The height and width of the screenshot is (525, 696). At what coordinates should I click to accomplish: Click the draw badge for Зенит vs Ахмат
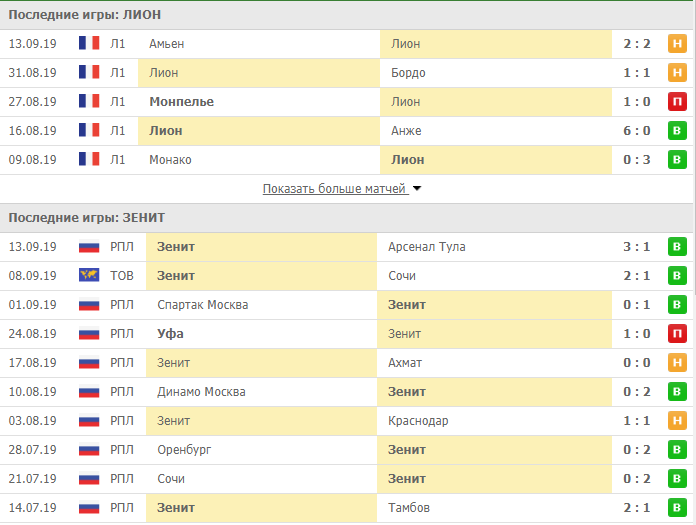[677, 363]
